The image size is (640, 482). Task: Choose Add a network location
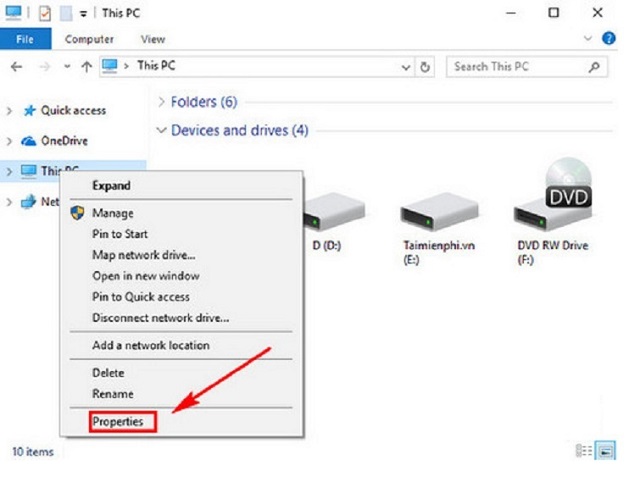point(181,345)
